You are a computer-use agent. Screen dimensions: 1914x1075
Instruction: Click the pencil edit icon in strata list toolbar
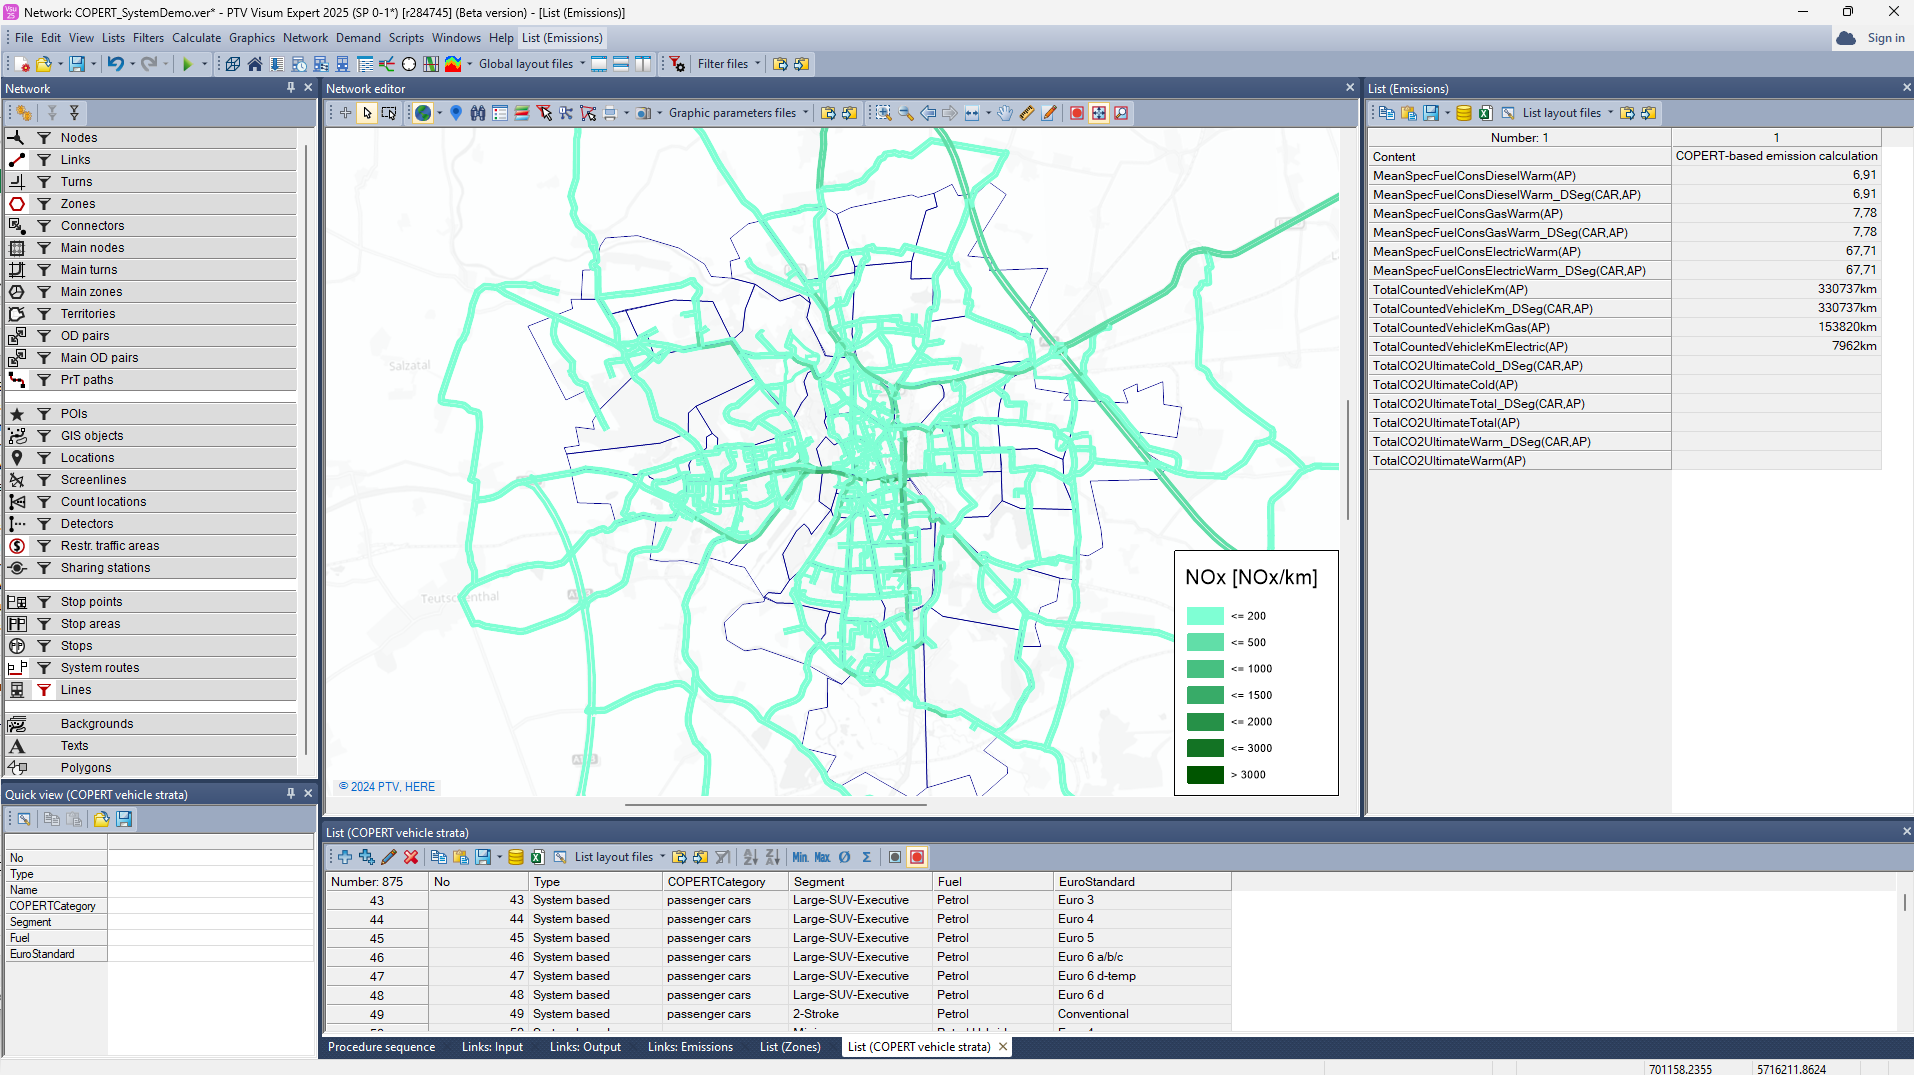click(x=389, y=857)
